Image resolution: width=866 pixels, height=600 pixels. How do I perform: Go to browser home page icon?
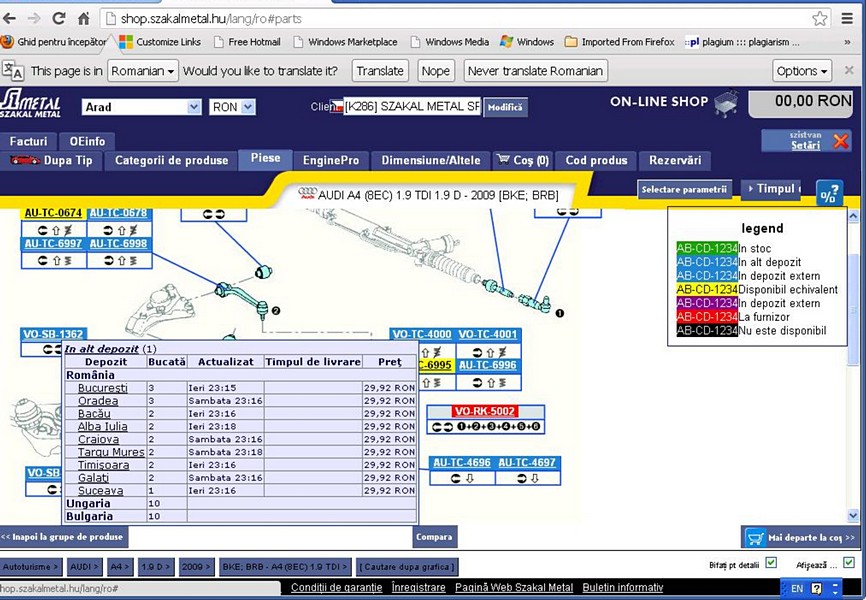[x=83, y=19]
